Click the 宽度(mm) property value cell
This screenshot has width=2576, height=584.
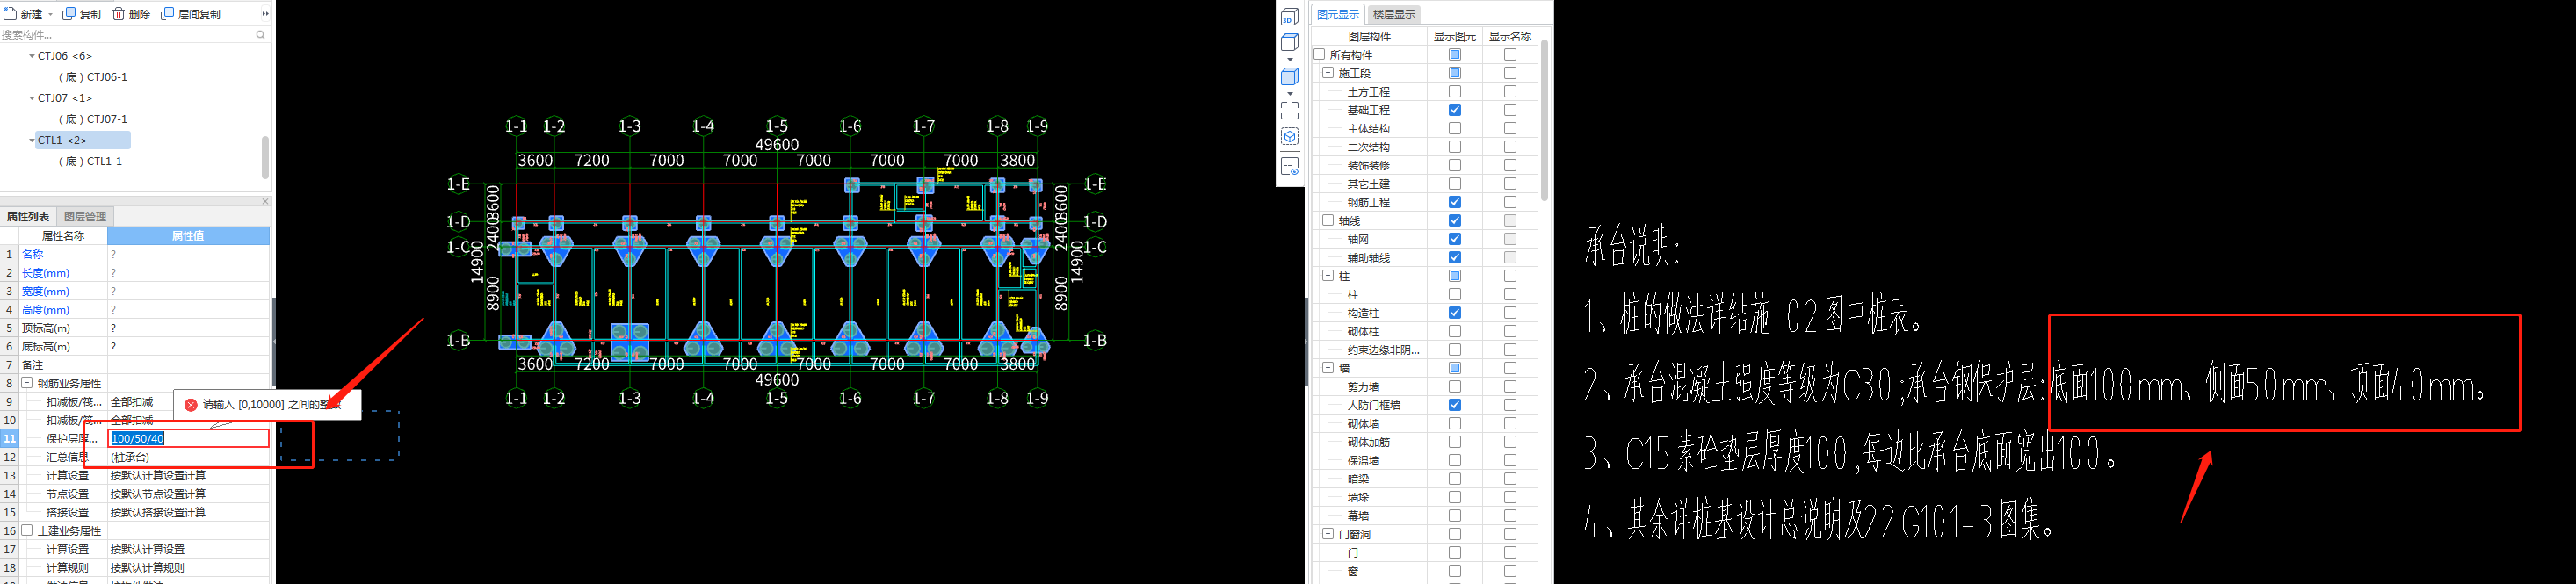coord(188,291)
